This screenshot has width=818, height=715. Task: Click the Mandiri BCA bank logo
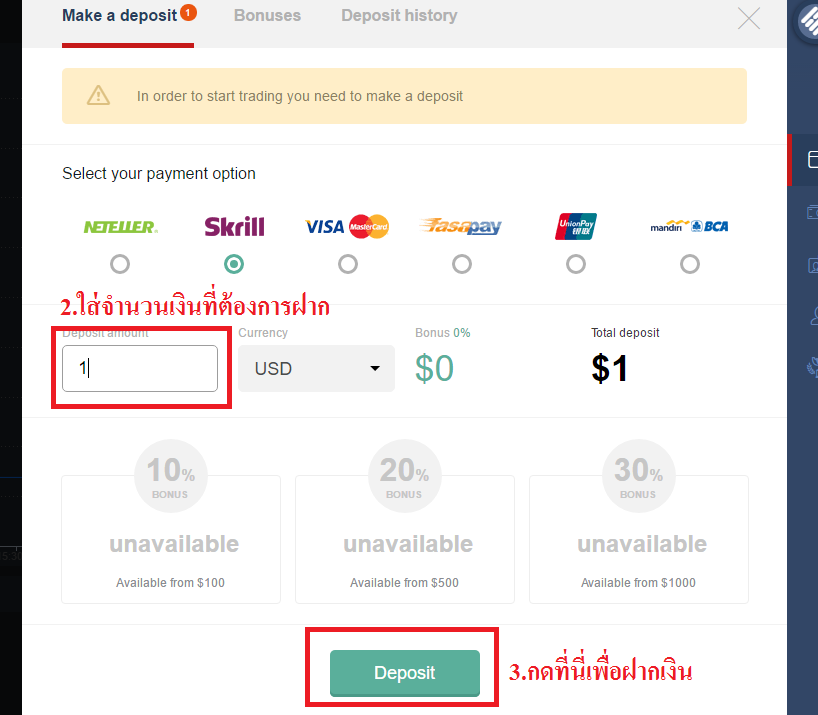tap(689, 226)
